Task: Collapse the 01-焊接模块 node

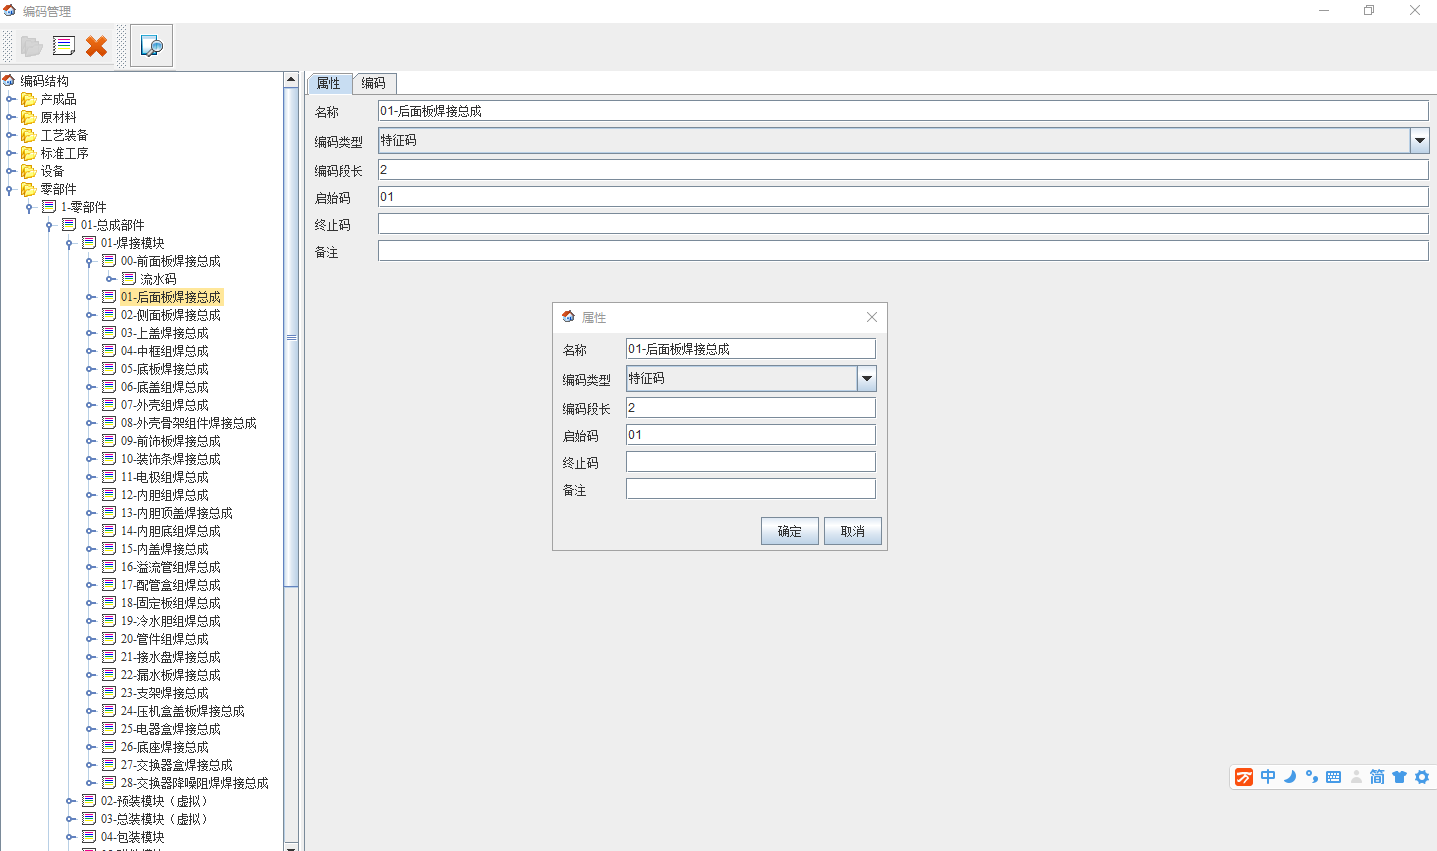Action: 69,244
